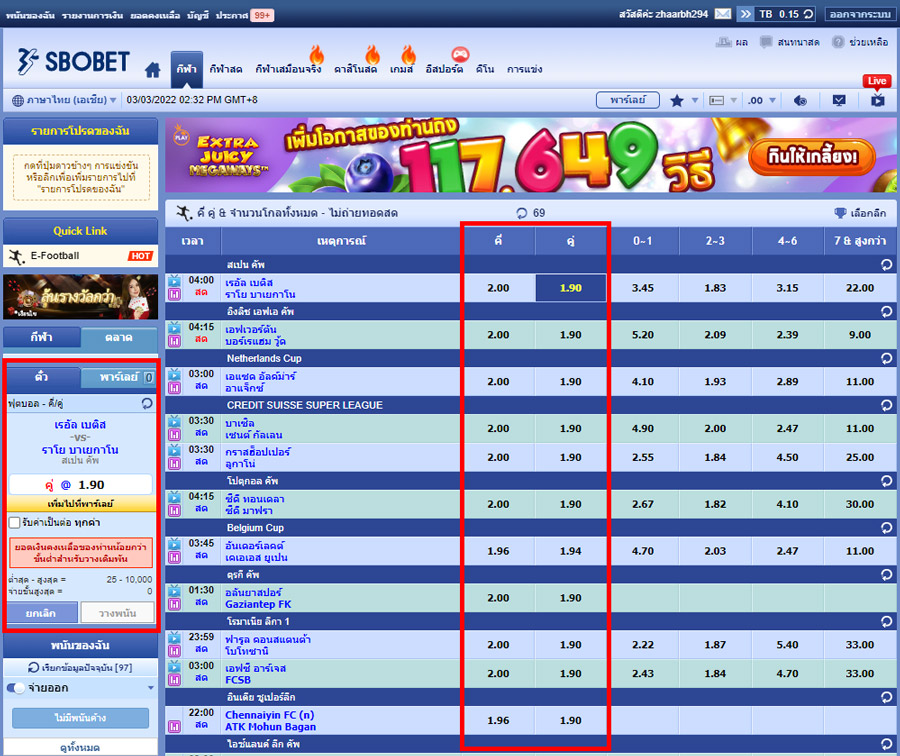
Task: Refresh the สเปน คัพ league row
Action: tap(886, 265)
